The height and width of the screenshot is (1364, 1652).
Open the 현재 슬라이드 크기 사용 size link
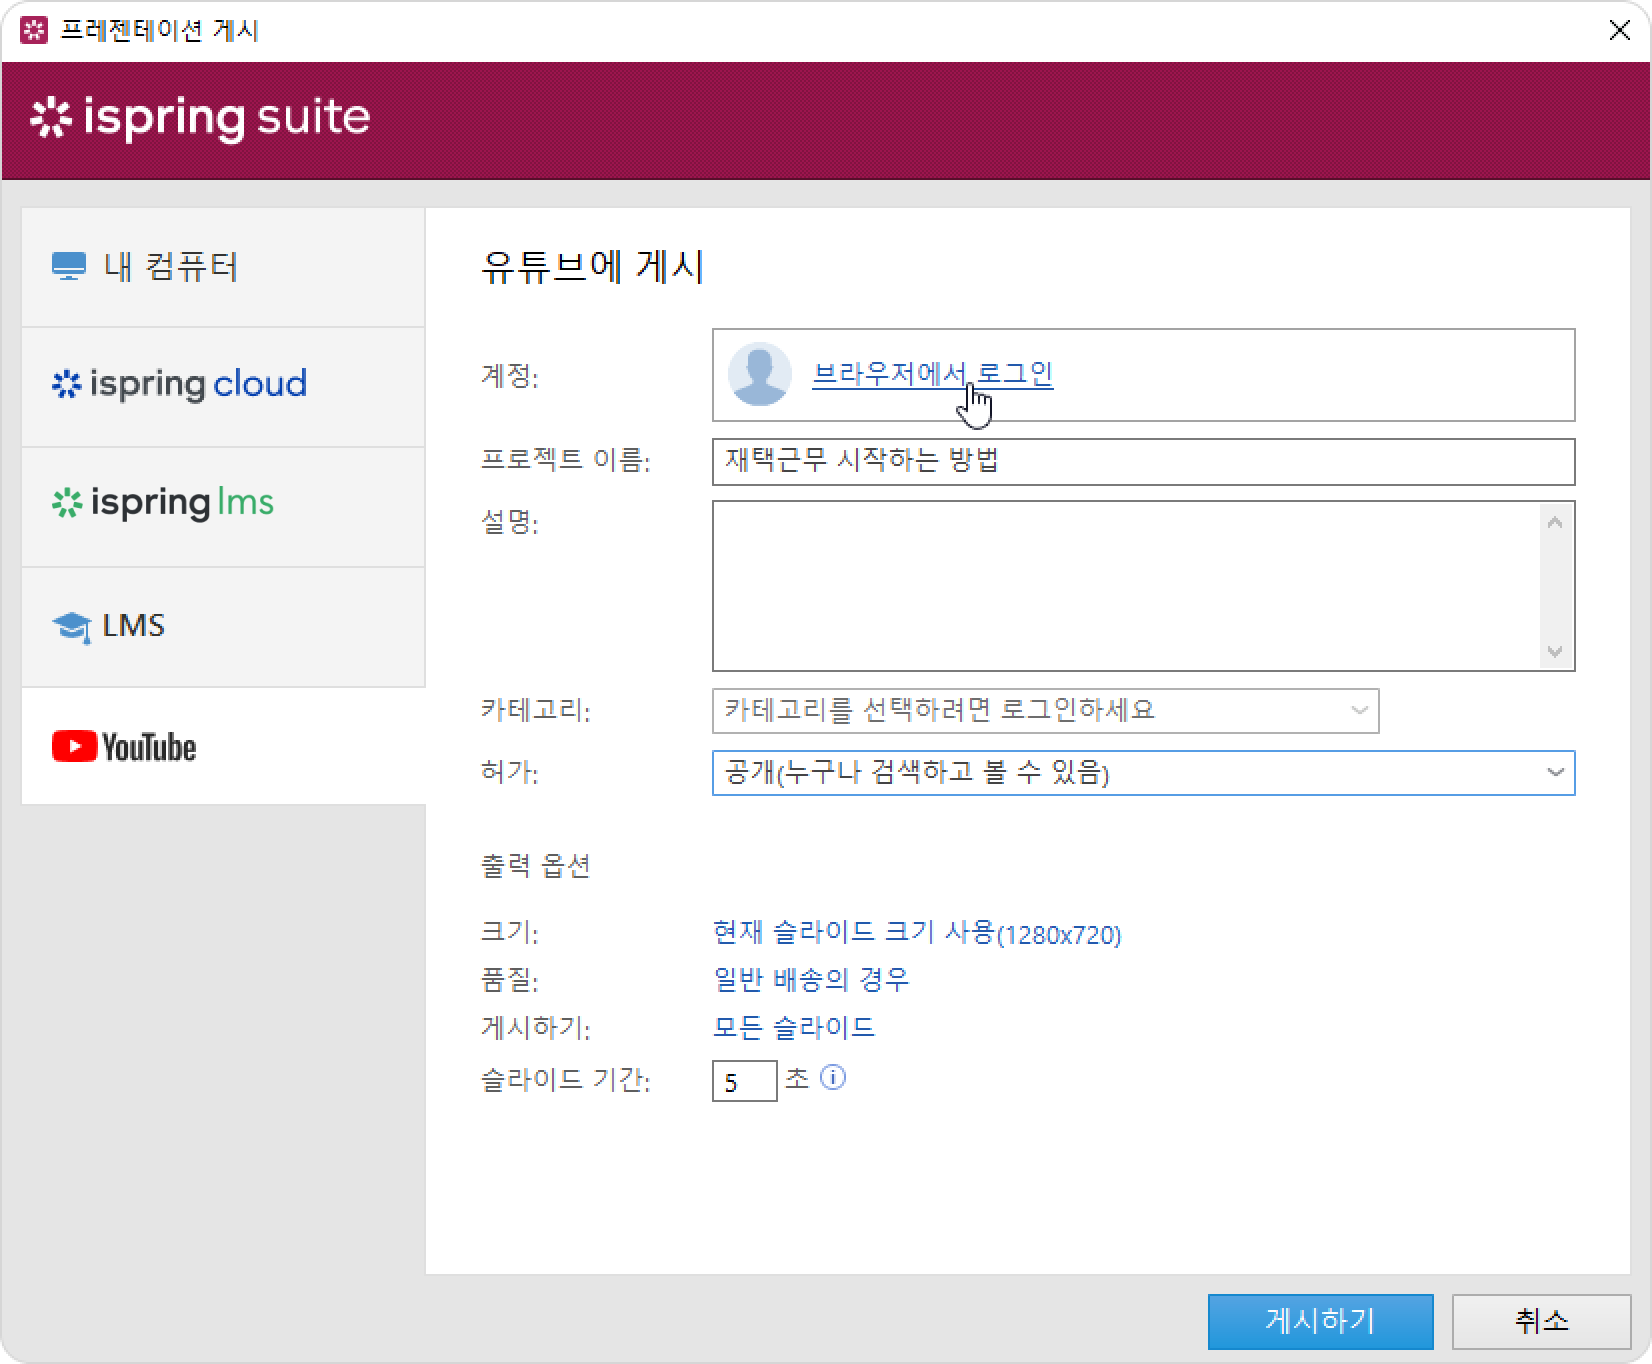(916, 933)
